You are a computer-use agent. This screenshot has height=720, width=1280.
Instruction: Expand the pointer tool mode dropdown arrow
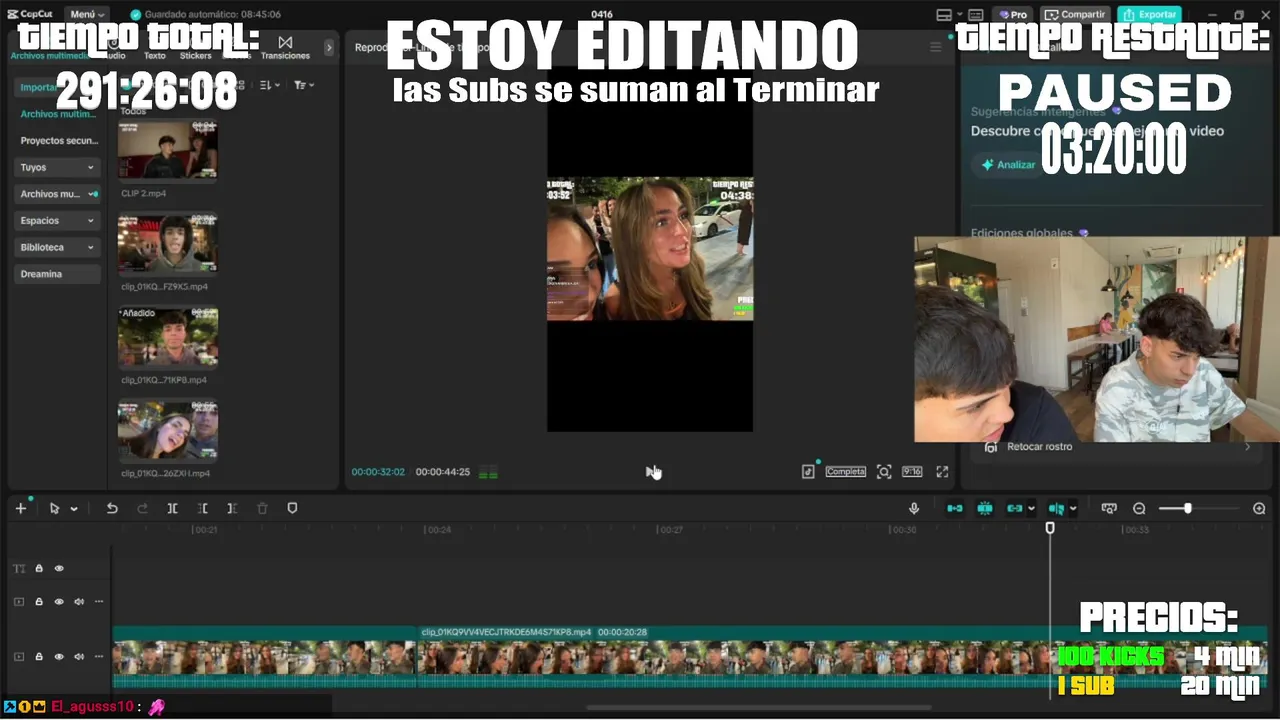point(73,509)
